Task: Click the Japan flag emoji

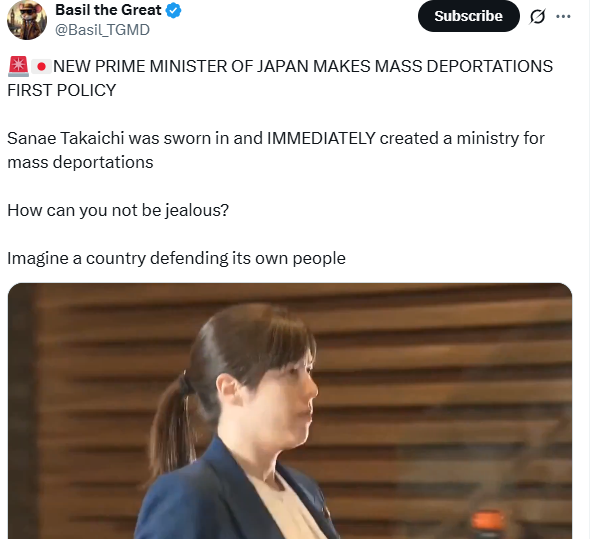Action: (41, 67)
